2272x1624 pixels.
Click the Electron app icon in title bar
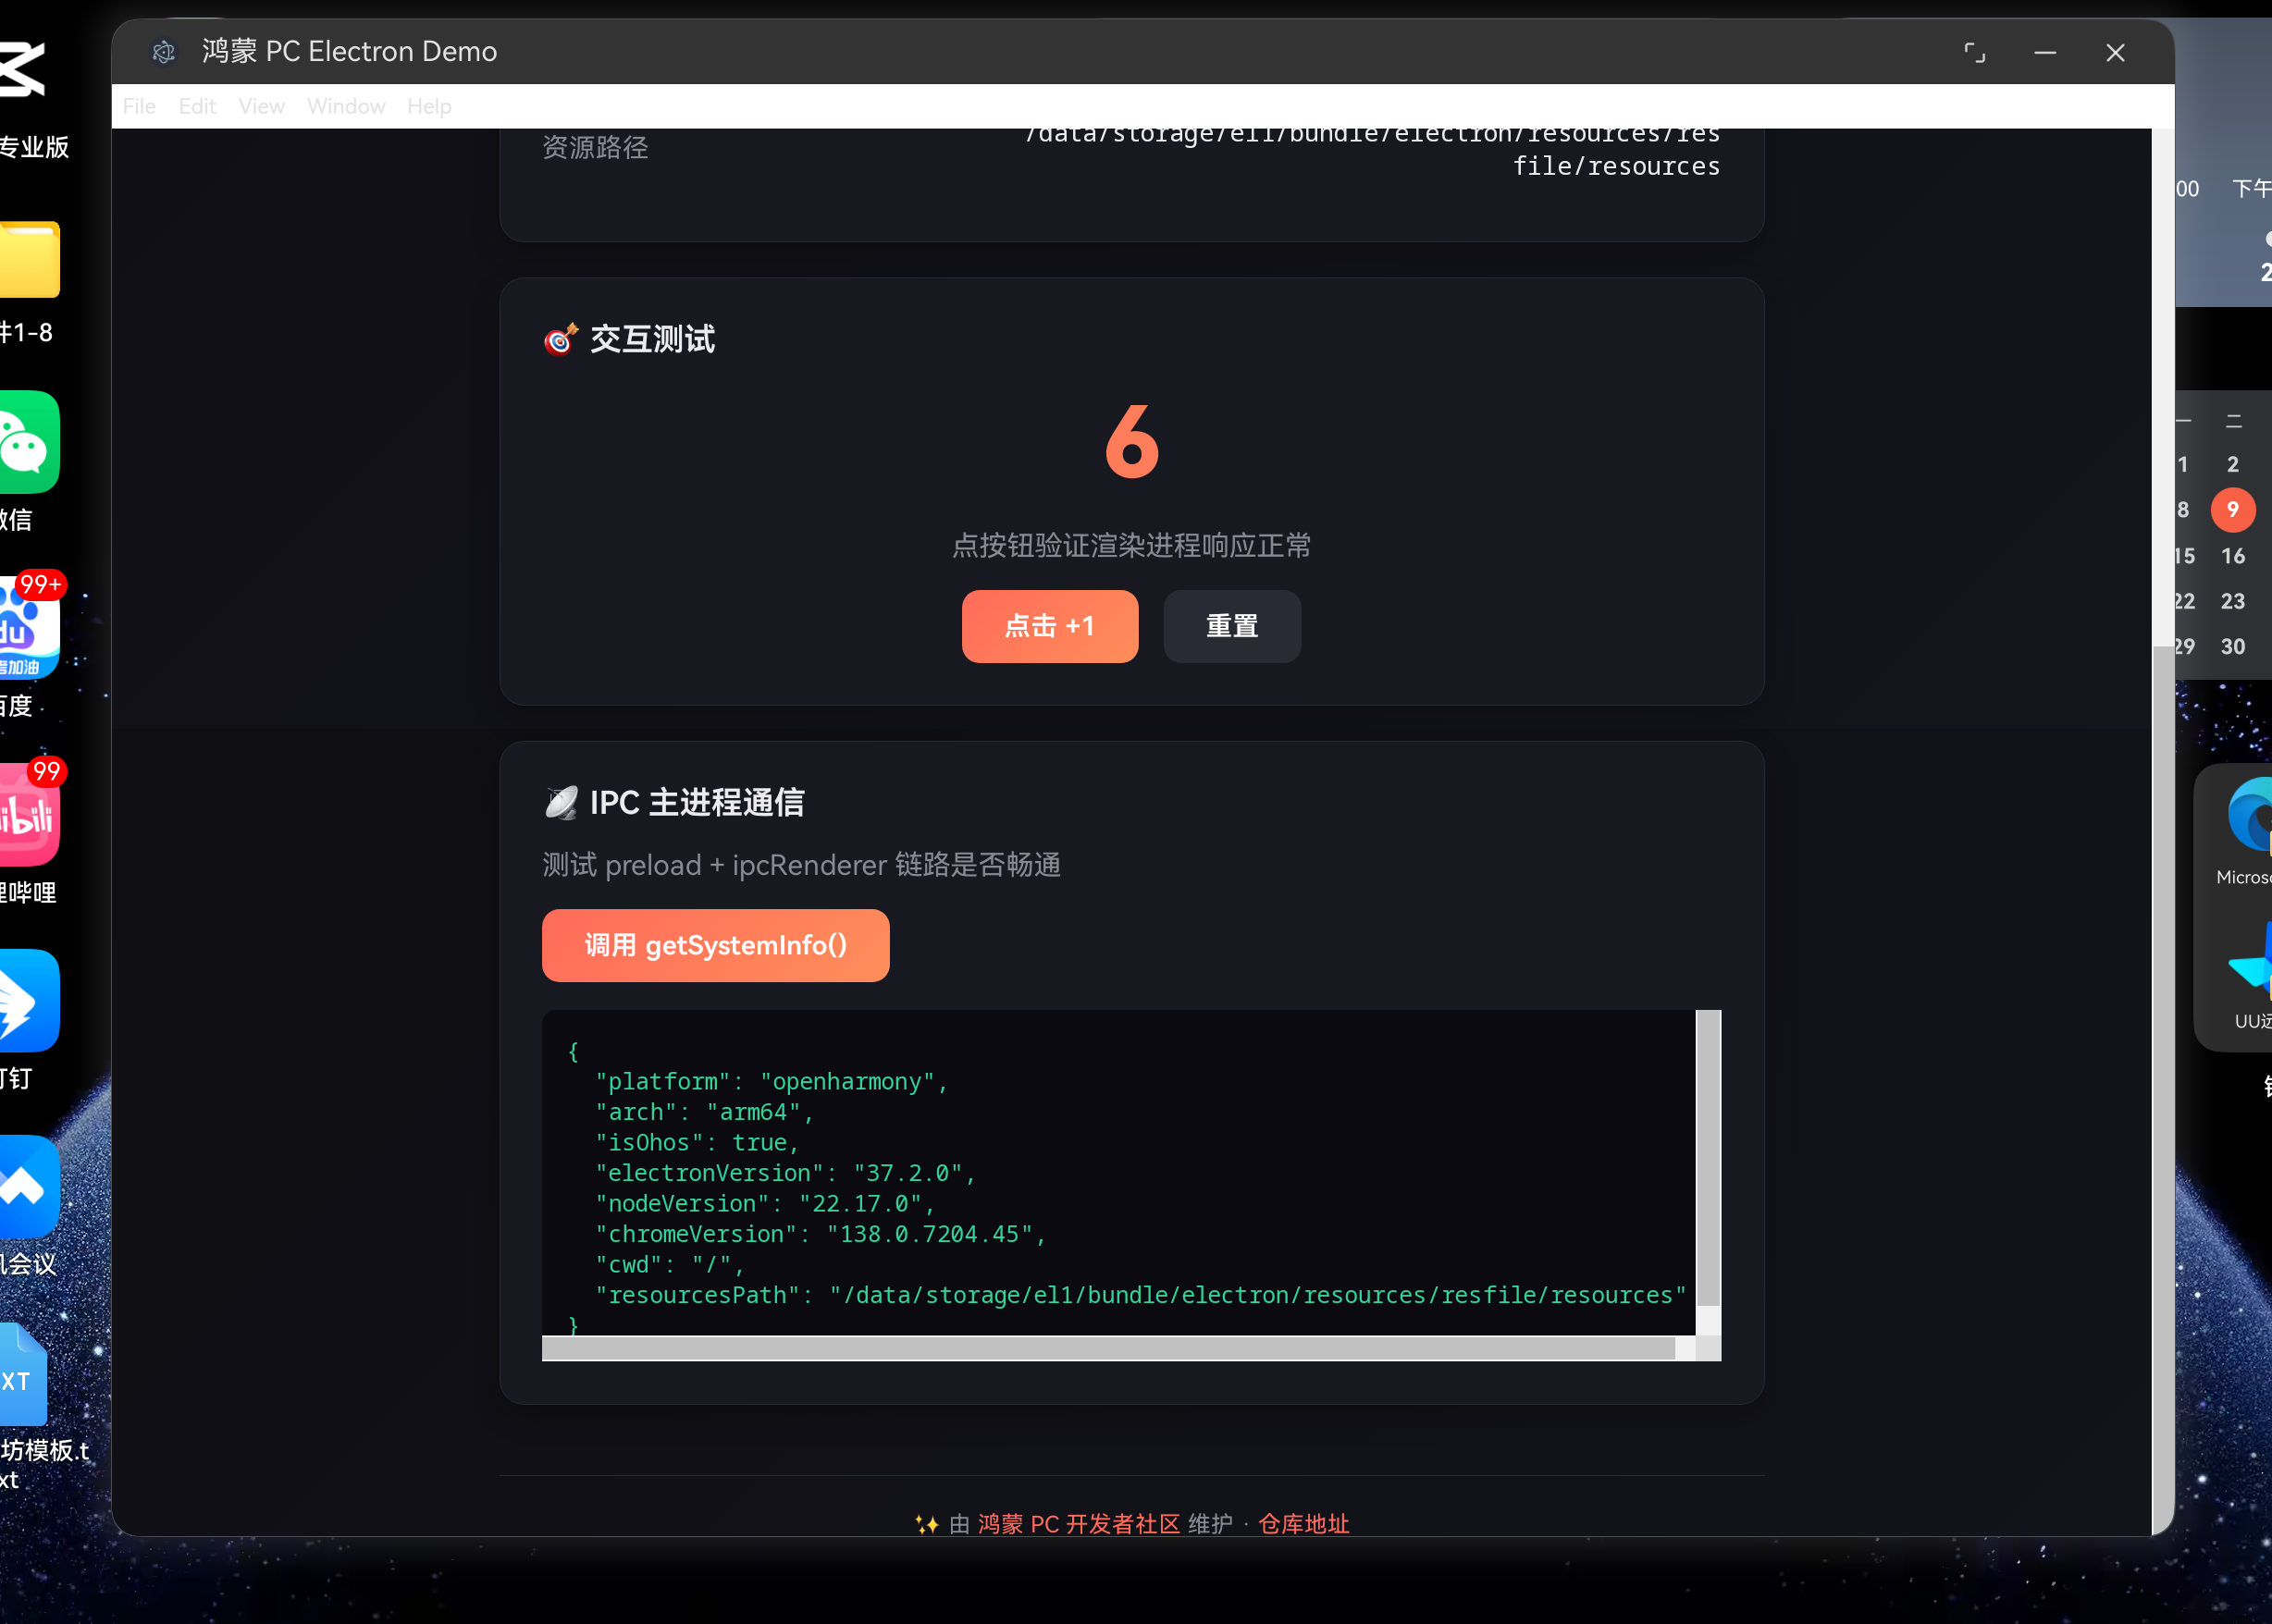(x=164, y=51)
